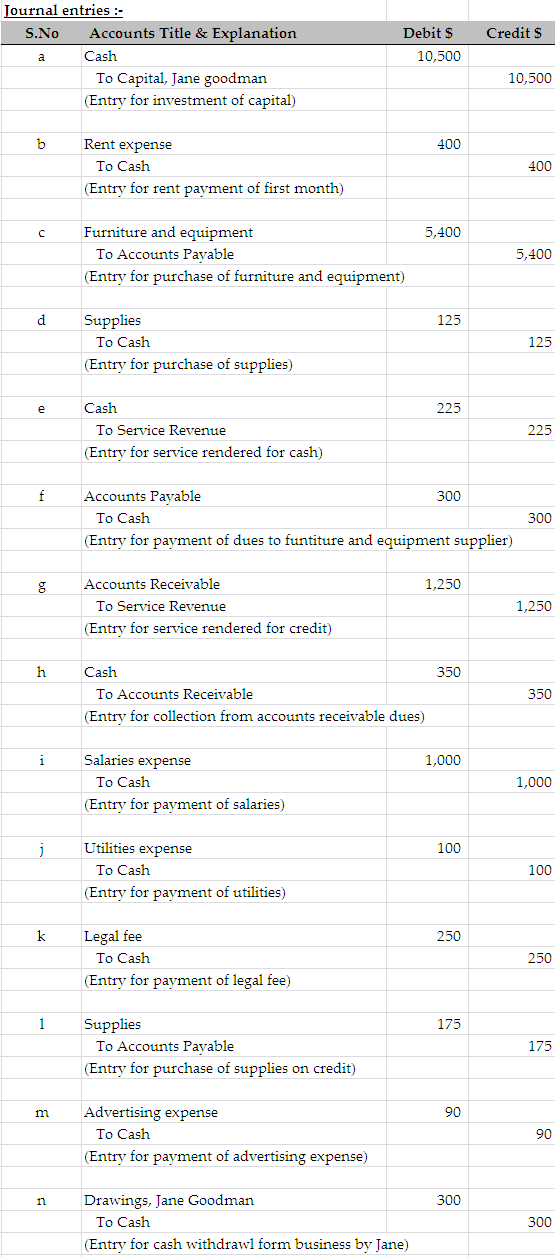Click the 'Legal fee' account cell
Image resolution: width=555 pixels, height=1257 pixels.
113,936
